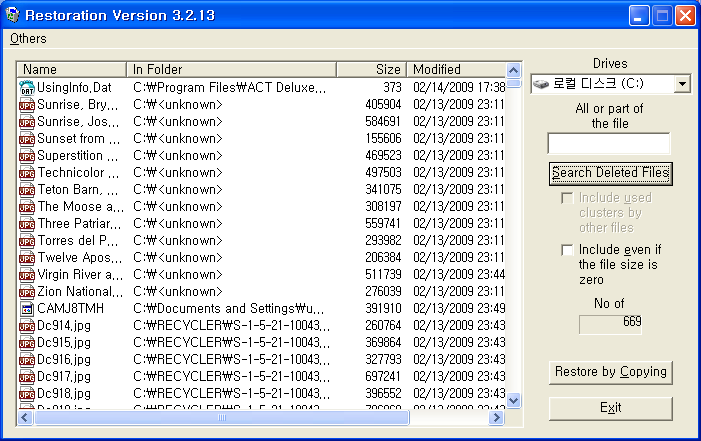
Task: Click the JPG icon beside Dc917.jpg
Action: pyautogui.click(x=27, y=377)
